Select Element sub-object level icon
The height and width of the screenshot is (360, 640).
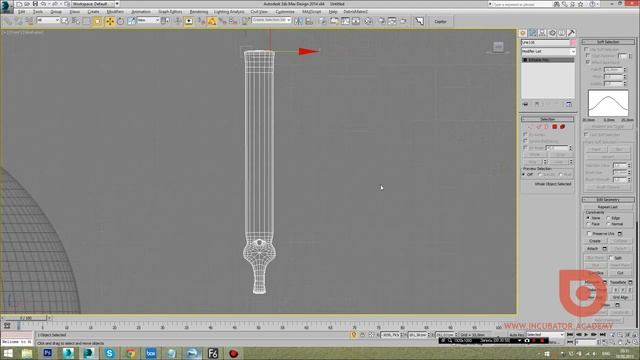562,127
